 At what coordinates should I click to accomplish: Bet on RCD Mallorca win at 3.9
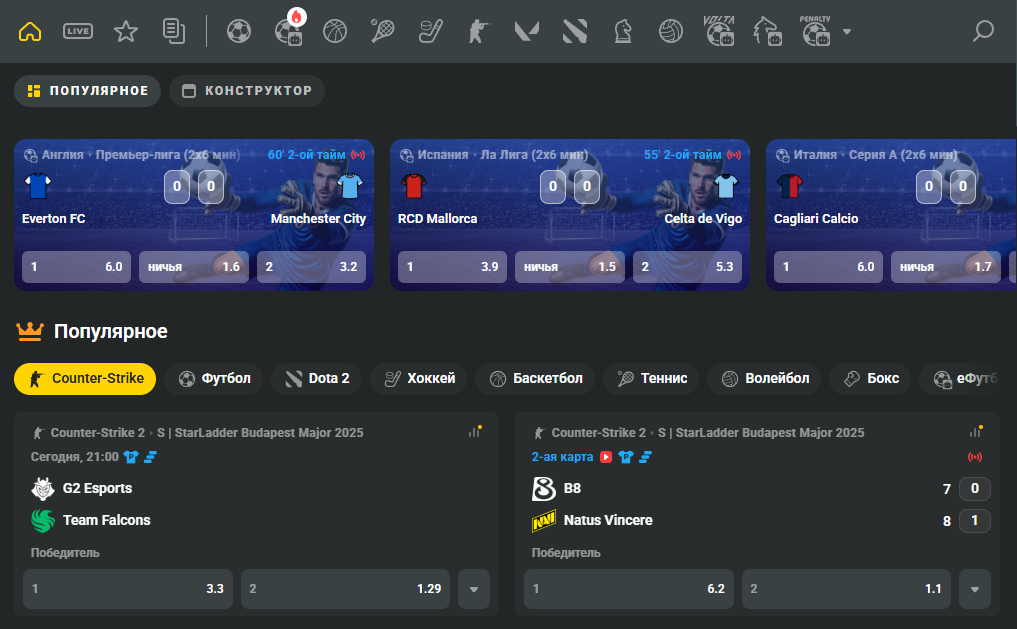453,267
